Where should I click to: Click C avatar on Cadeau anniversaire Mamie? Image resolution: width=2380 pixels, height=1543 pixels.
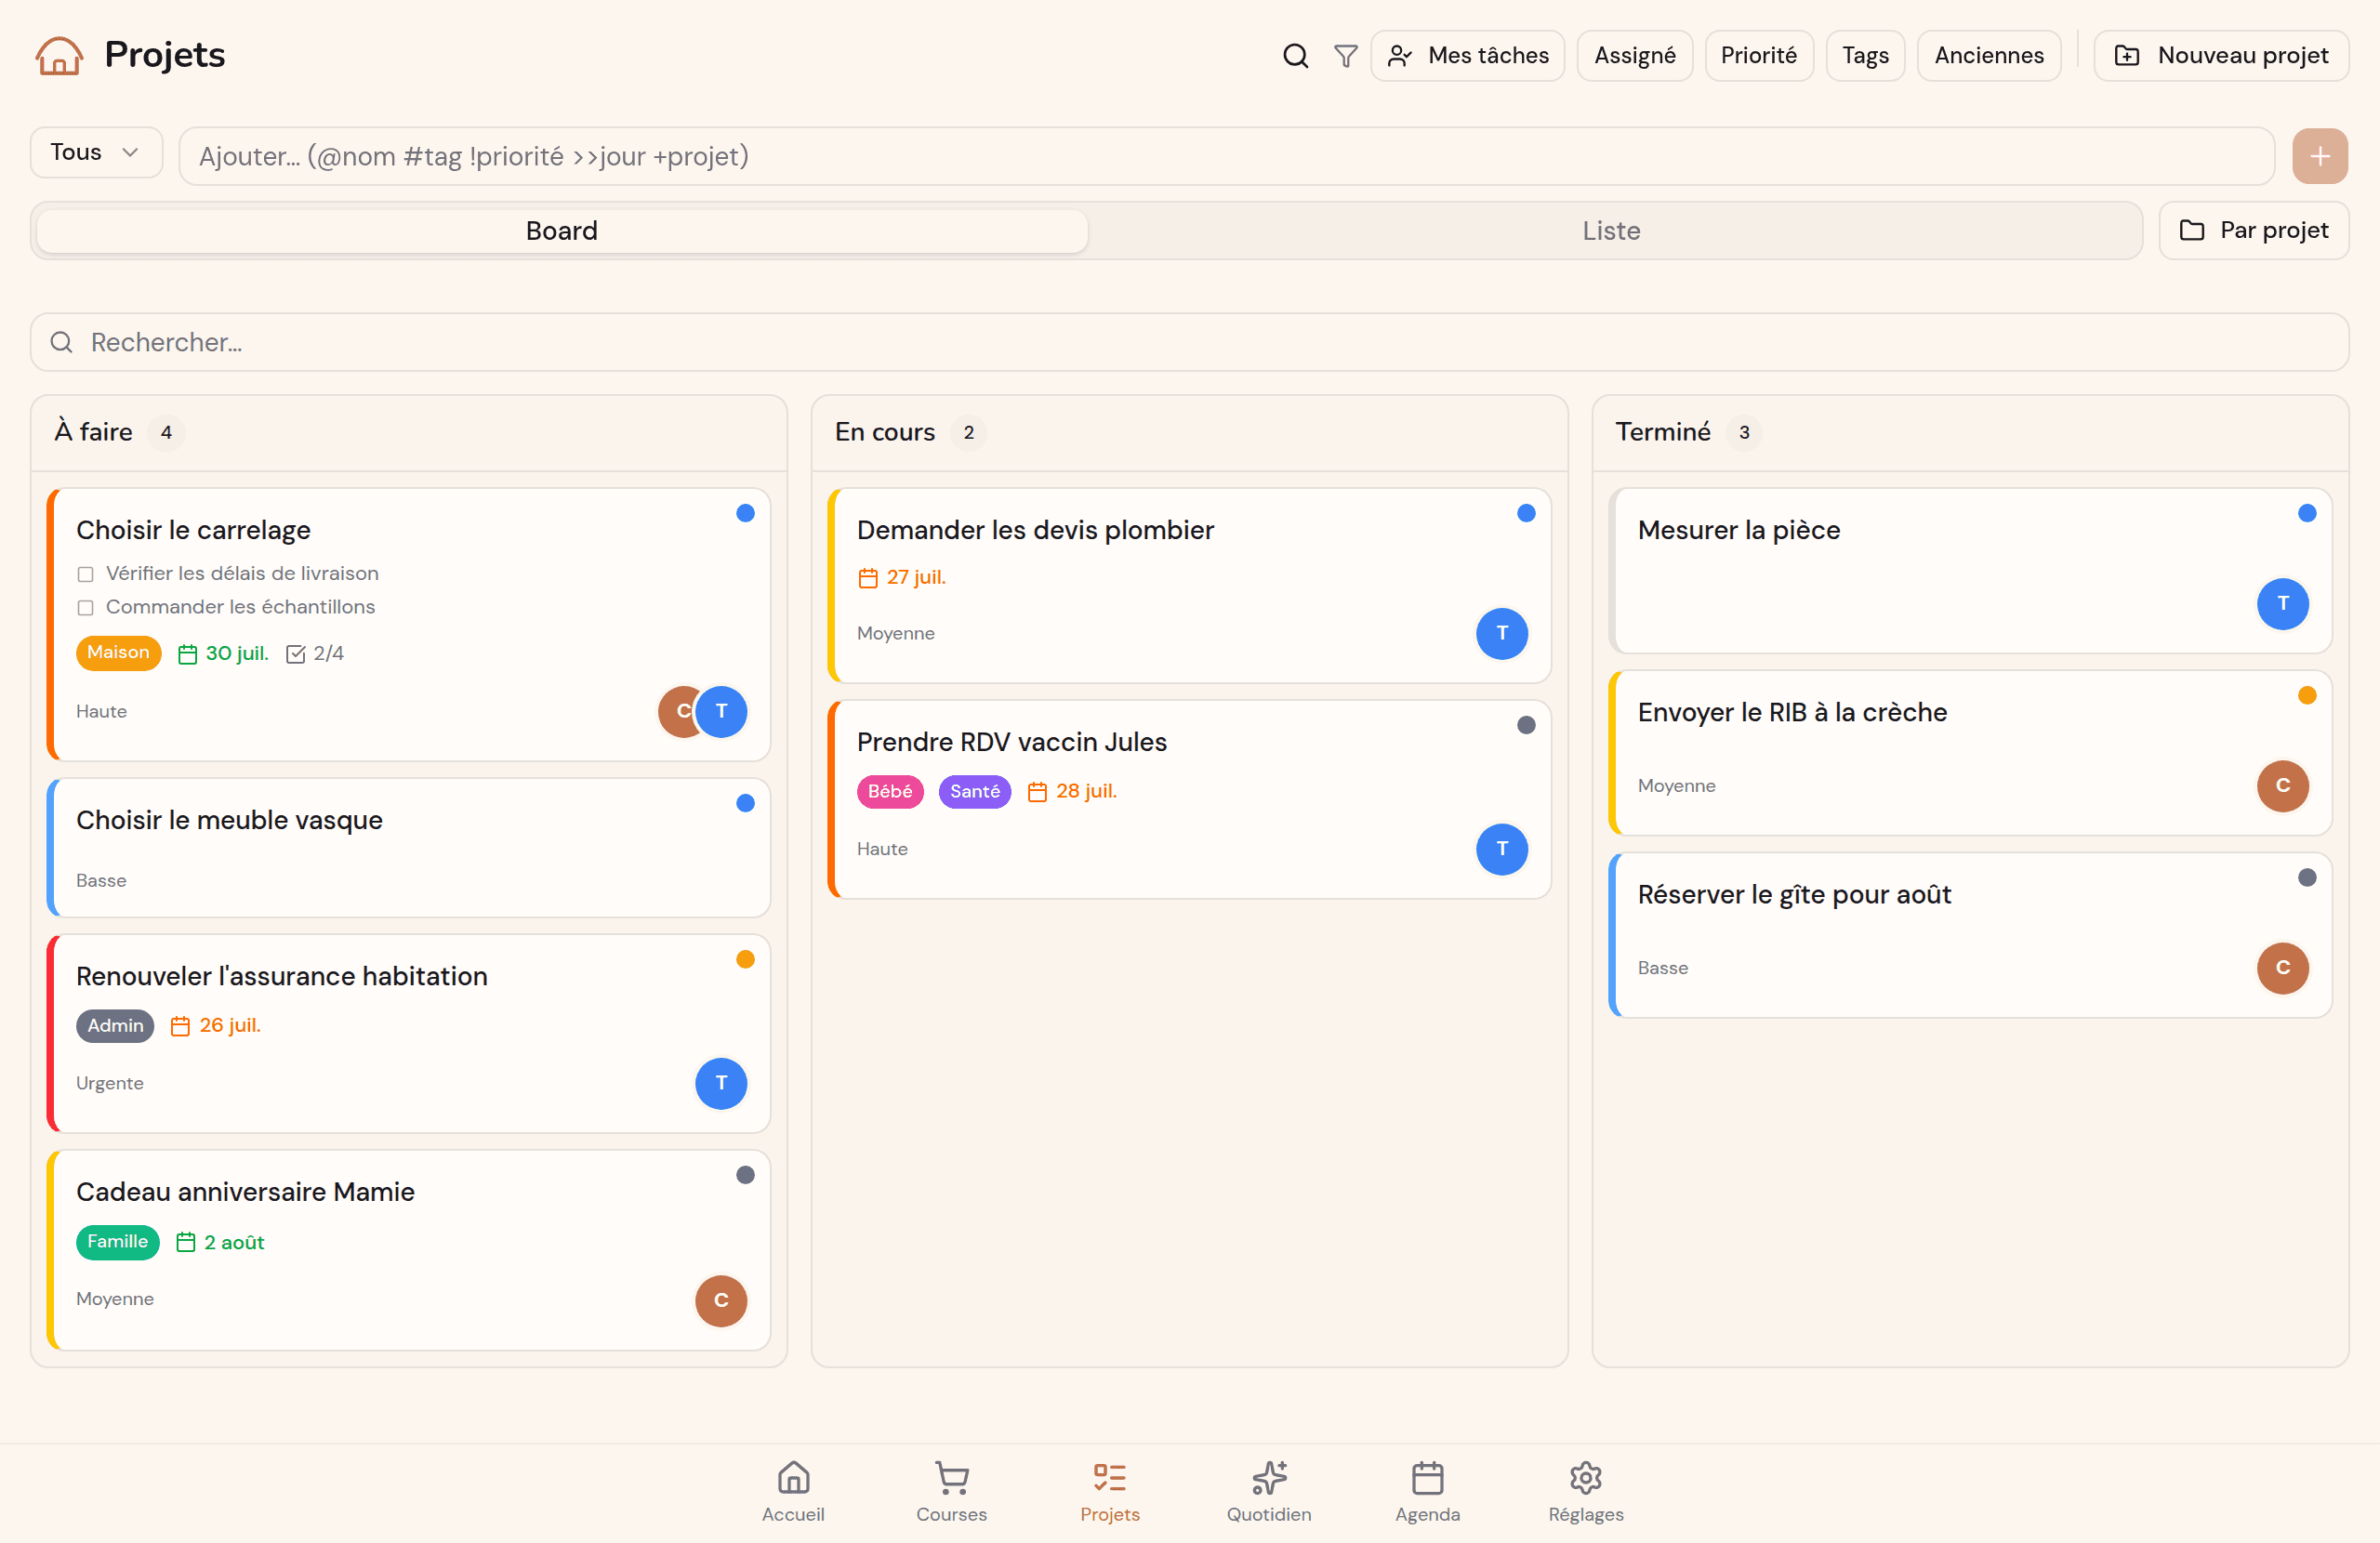(x=721, y=1300)
